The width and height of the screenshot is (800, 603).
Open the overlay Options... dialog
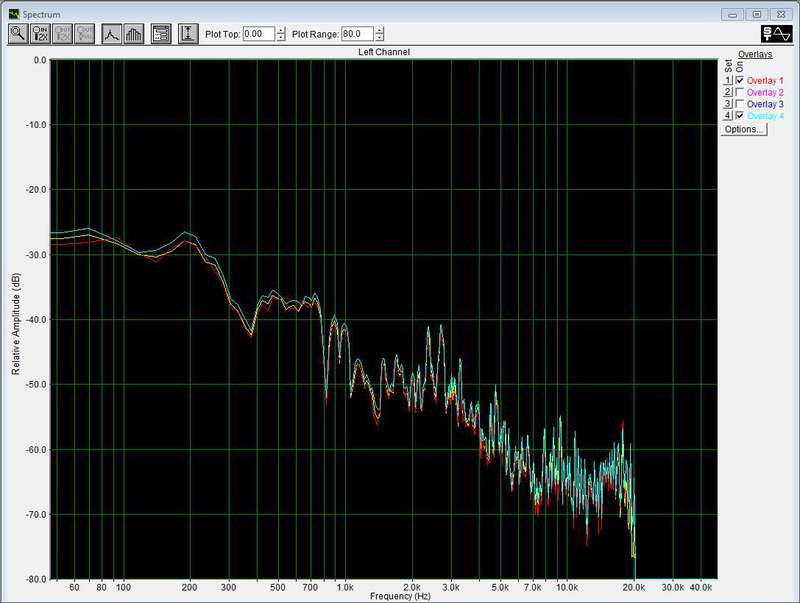click(x=744, y=129)
